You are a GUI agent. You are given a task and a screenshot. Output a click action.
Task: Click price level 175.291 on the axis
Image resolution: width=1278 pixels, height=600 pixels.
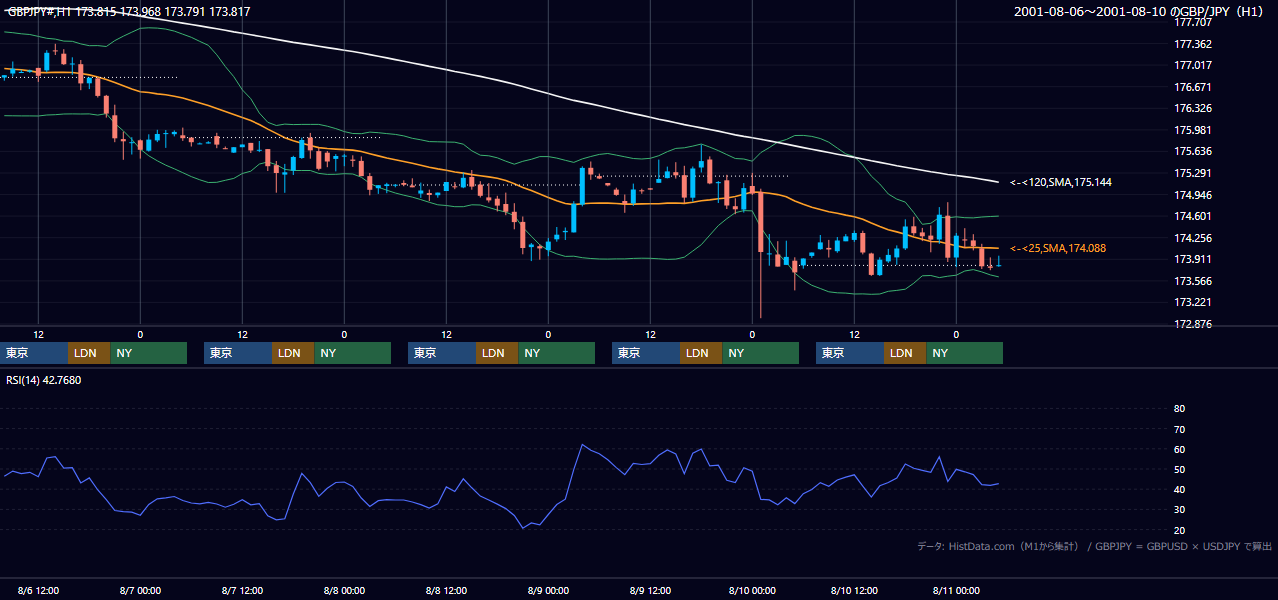(1193, 173)
